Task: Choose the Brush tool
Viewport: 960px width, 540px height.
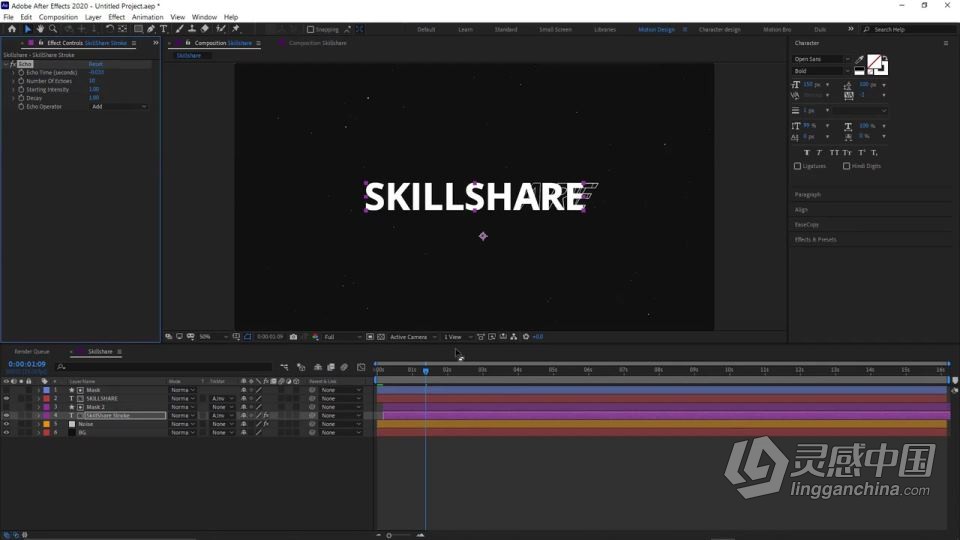Action: [179, 29]
